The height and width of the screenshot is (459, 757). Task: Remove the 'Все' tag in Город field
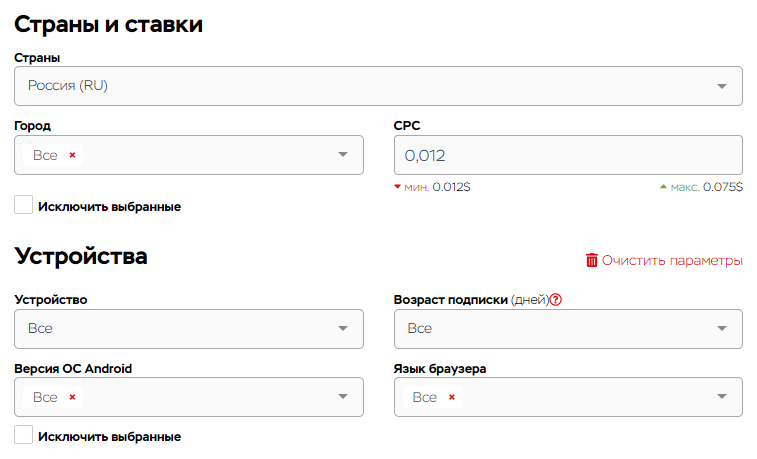click(x=72, y=155)
